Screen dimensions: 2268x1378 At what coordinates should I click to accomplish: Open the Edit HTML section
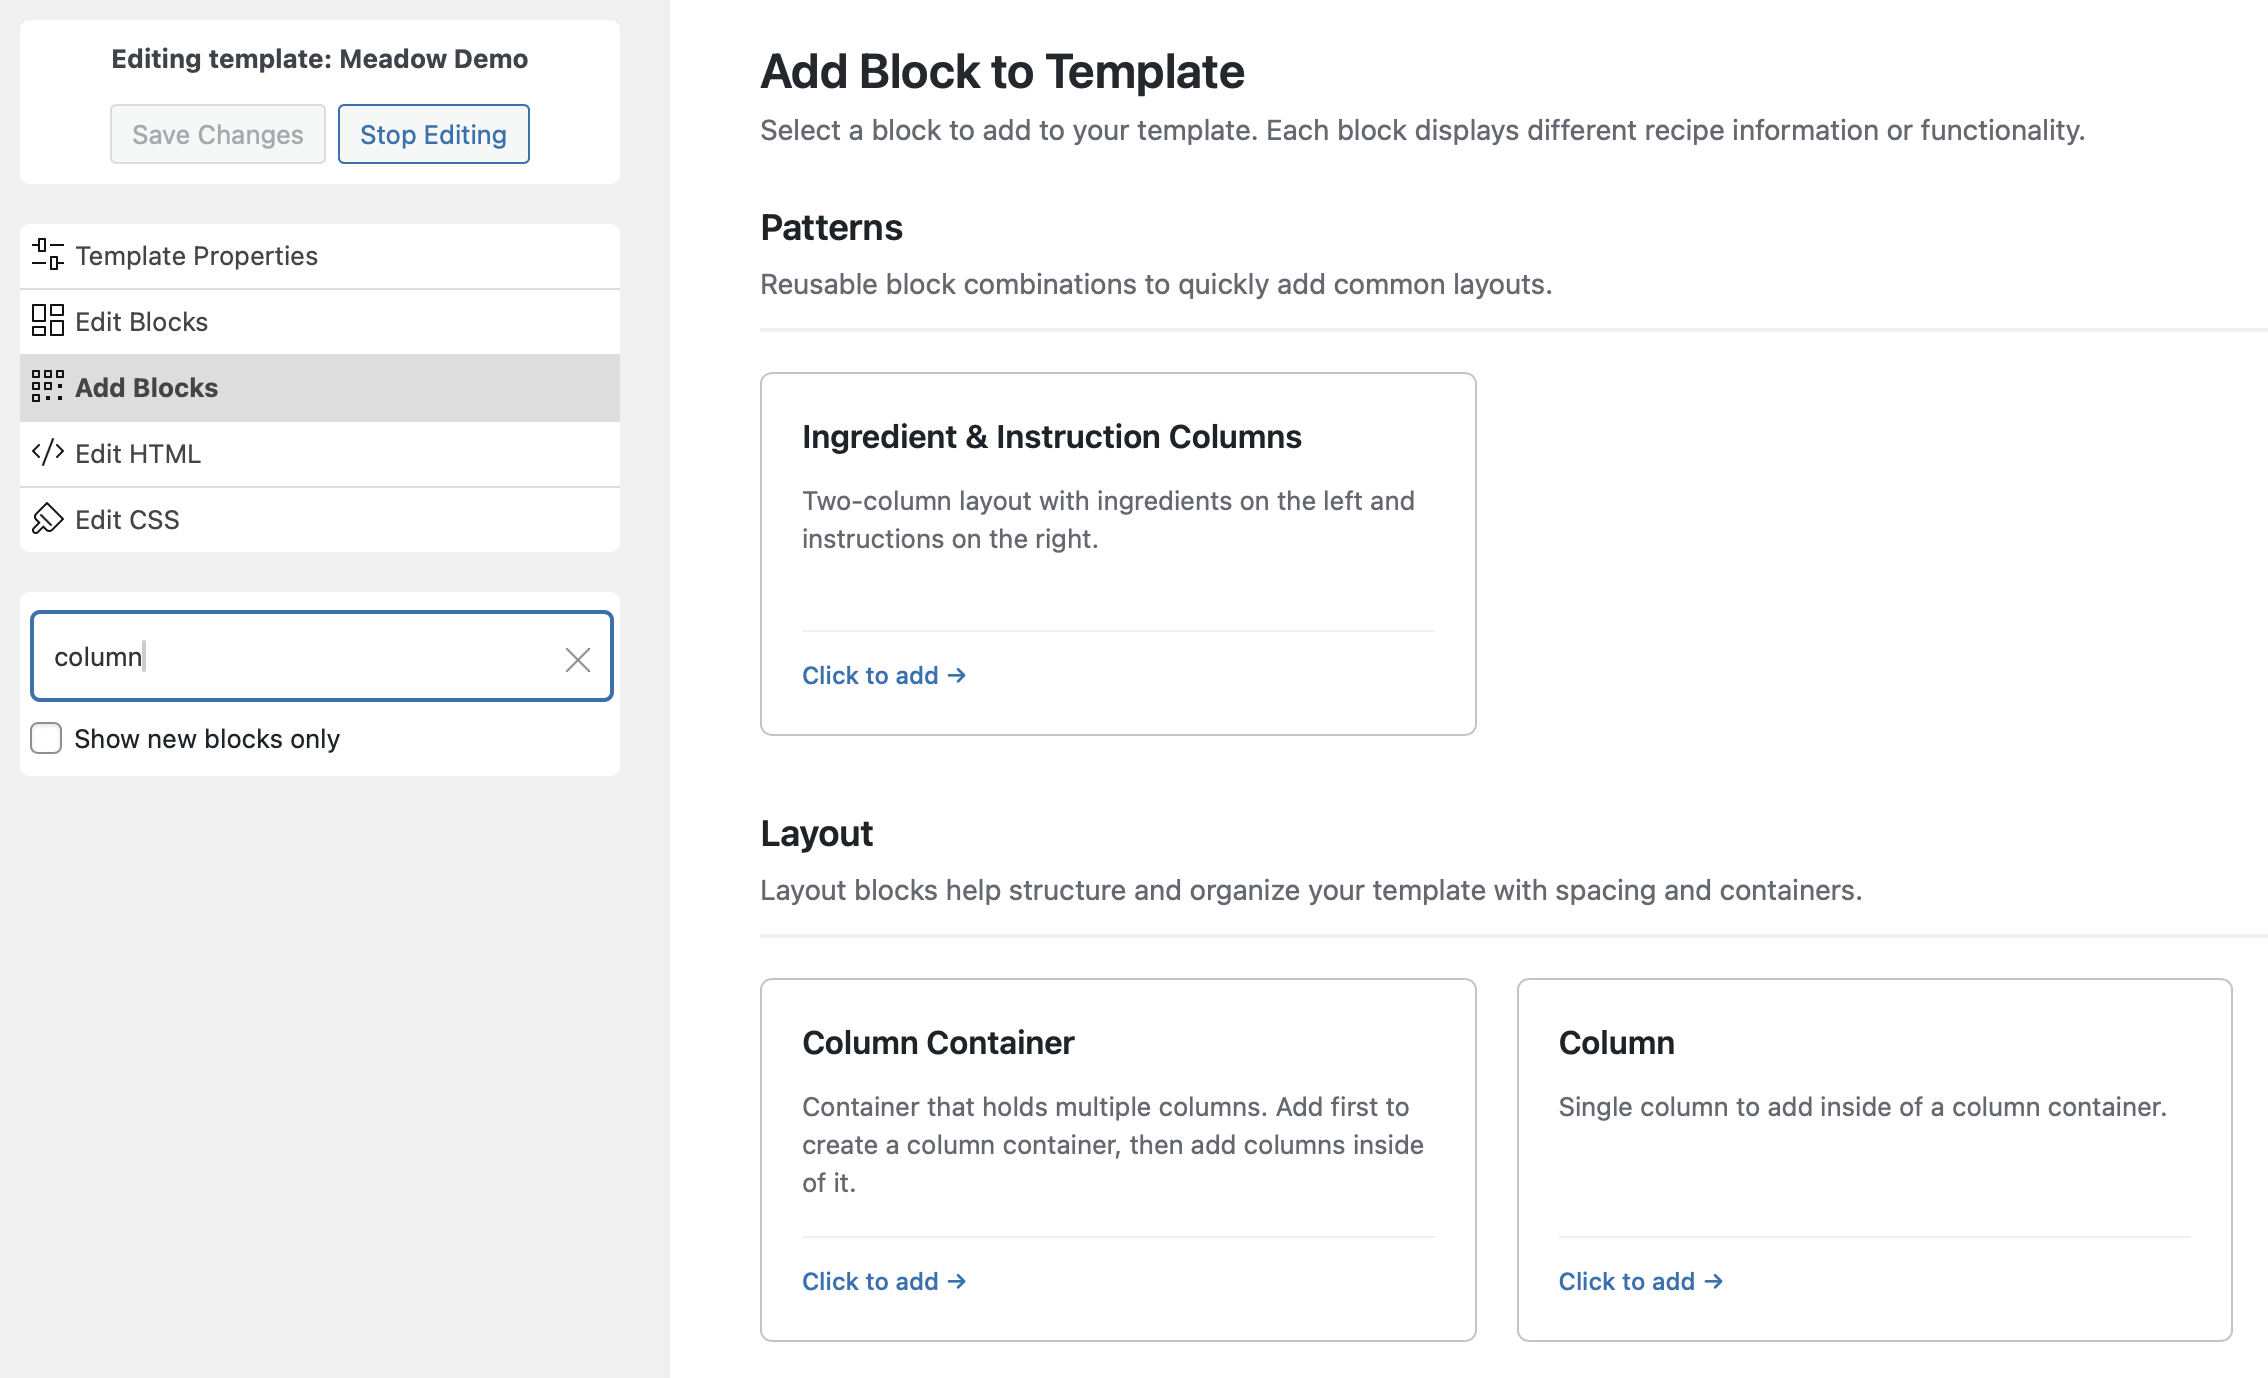[x=138, y=454]
